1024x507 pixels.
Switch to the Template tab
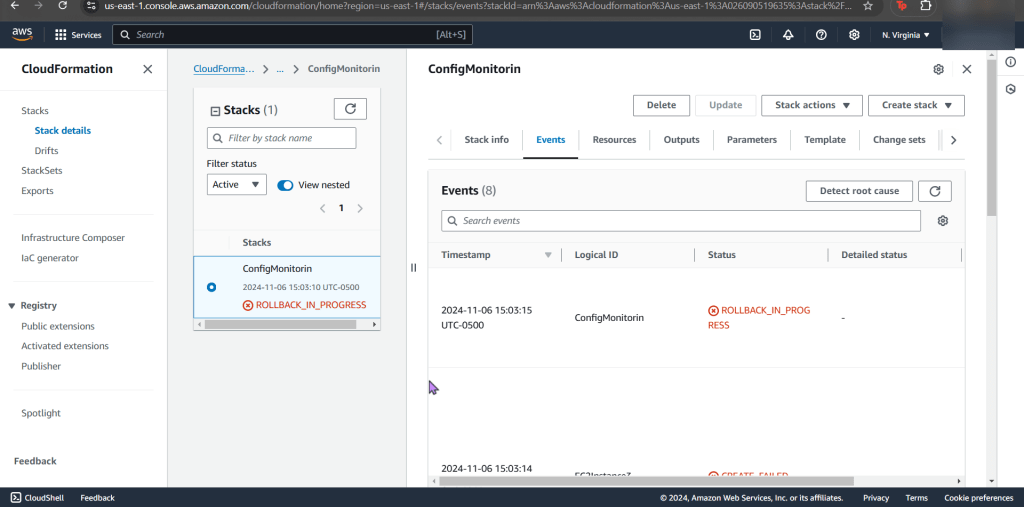coord(825,140)
